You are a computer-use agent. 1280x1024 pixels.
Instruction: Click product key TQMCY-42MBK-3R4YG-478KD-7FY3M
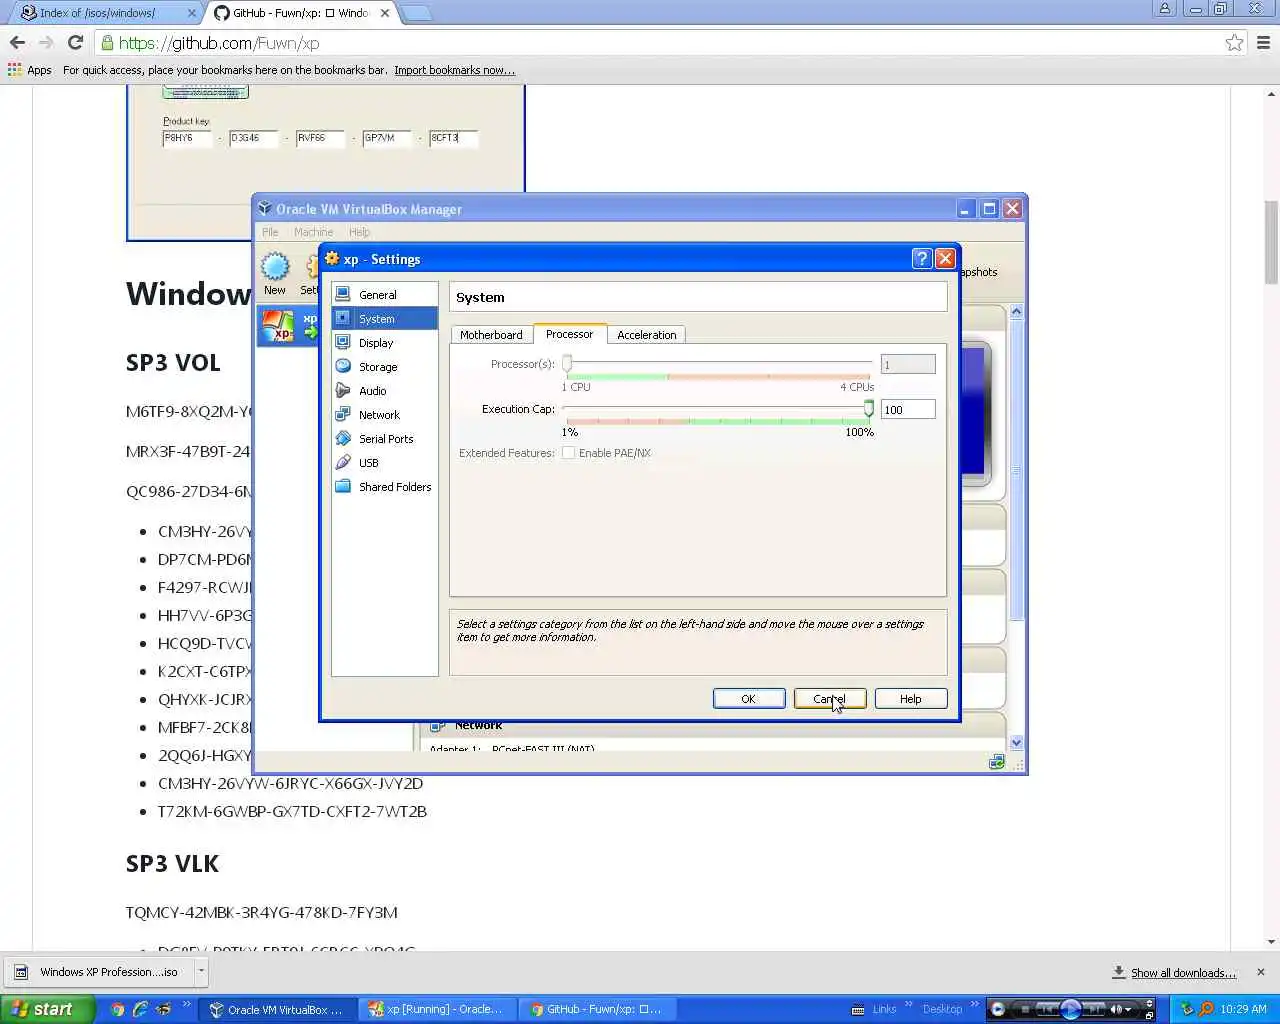coord(261,912)
